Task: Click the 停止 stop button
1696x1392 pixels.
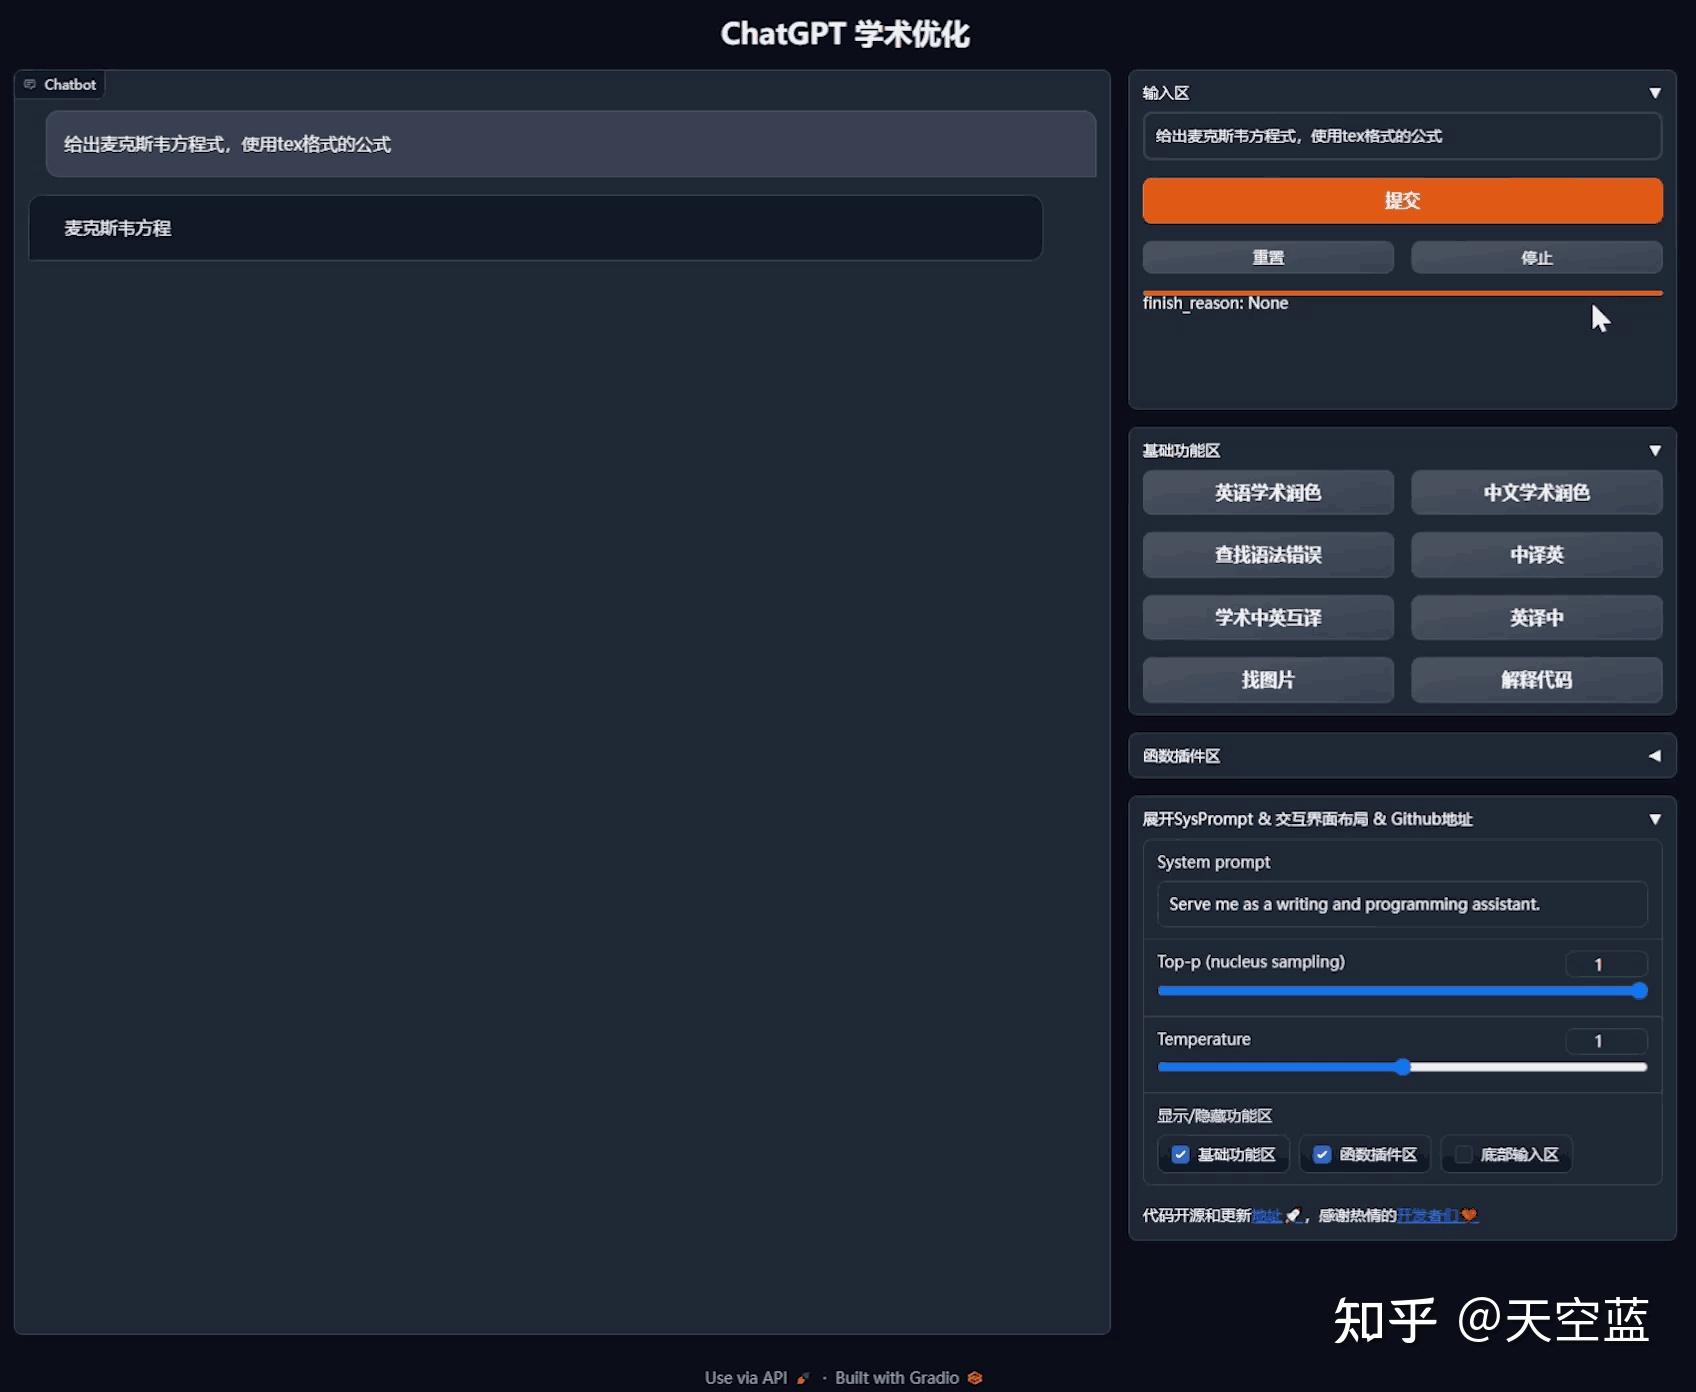Action: pyautogui.click(x=1537, y=257)
